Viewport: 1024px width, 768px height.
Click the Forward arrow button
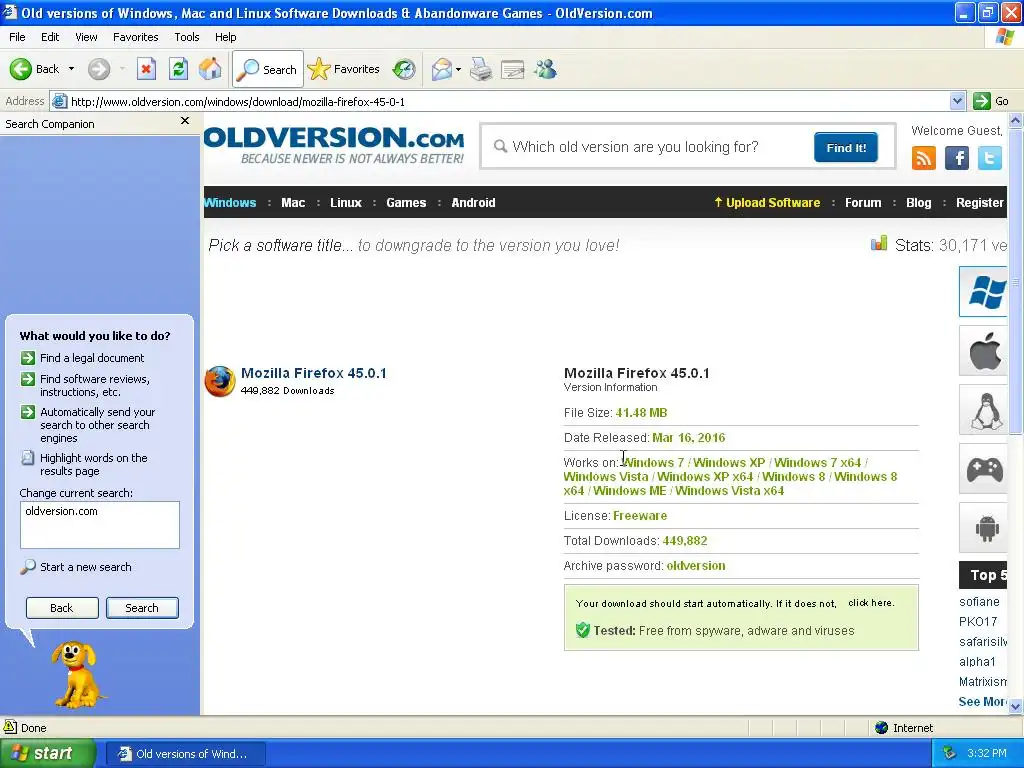[99, 69]
